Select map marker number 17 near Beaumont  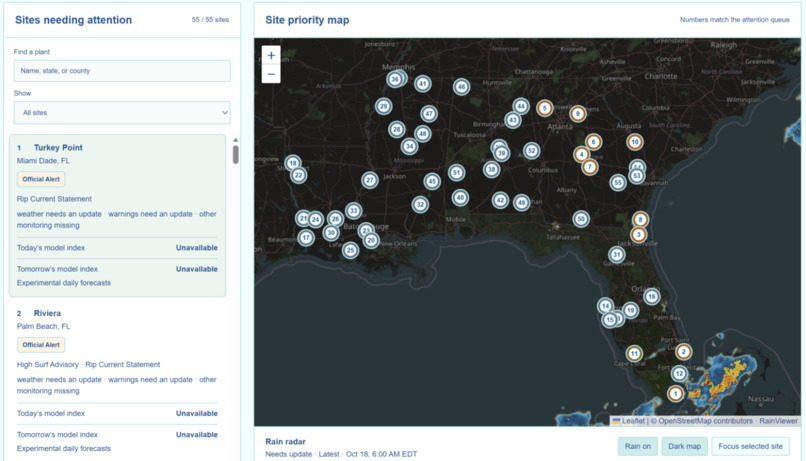point(306,238)
